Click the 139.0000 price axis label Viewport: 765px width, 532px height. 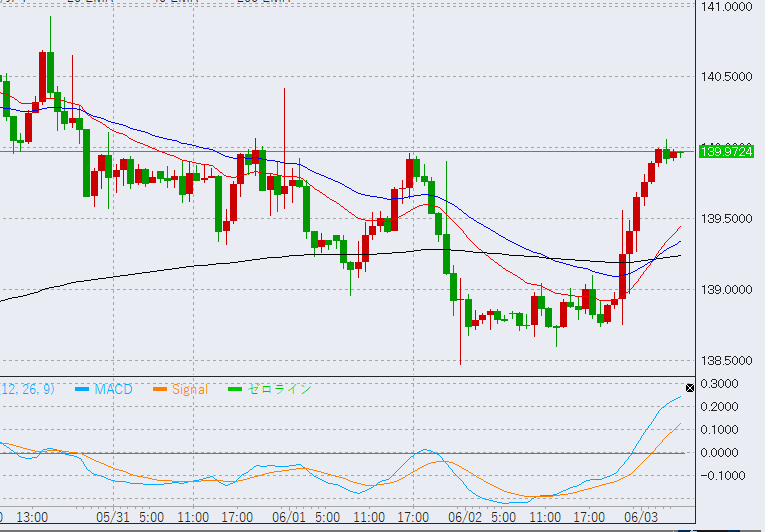[726, 290]
